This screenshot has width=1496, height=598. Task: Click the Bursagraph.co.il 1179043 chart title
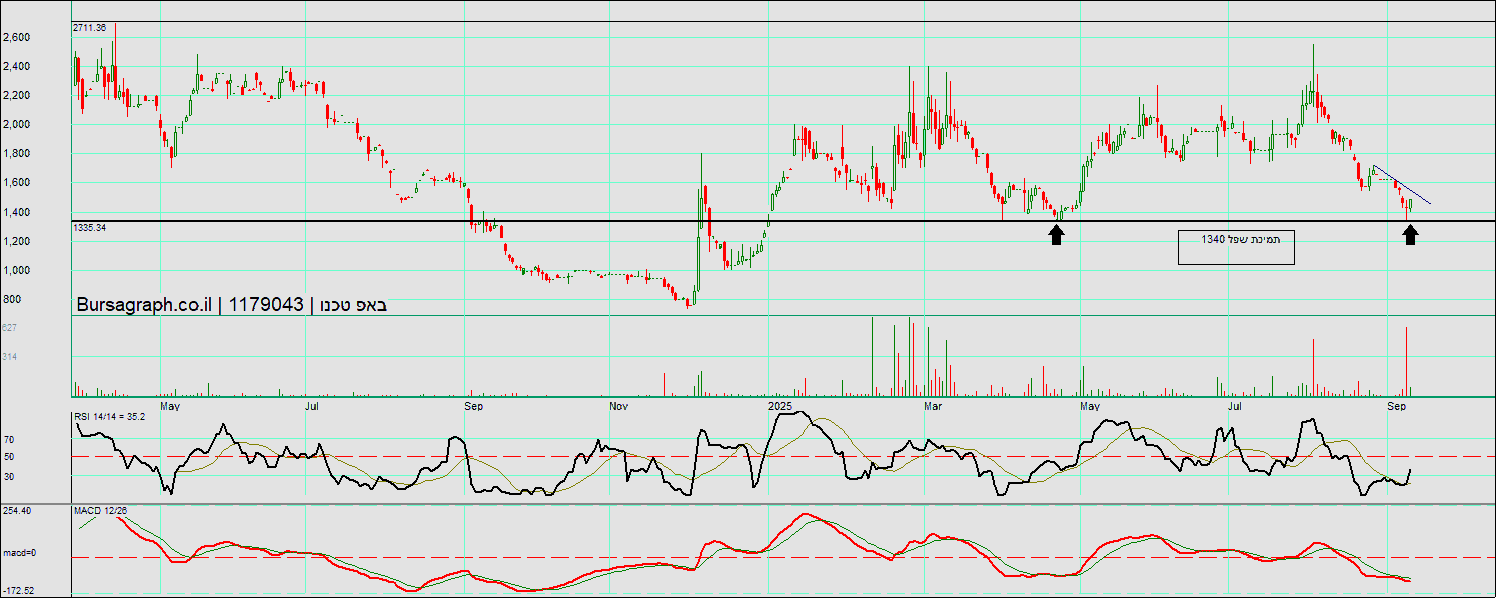pyautogui.click(x=231, y=305)
